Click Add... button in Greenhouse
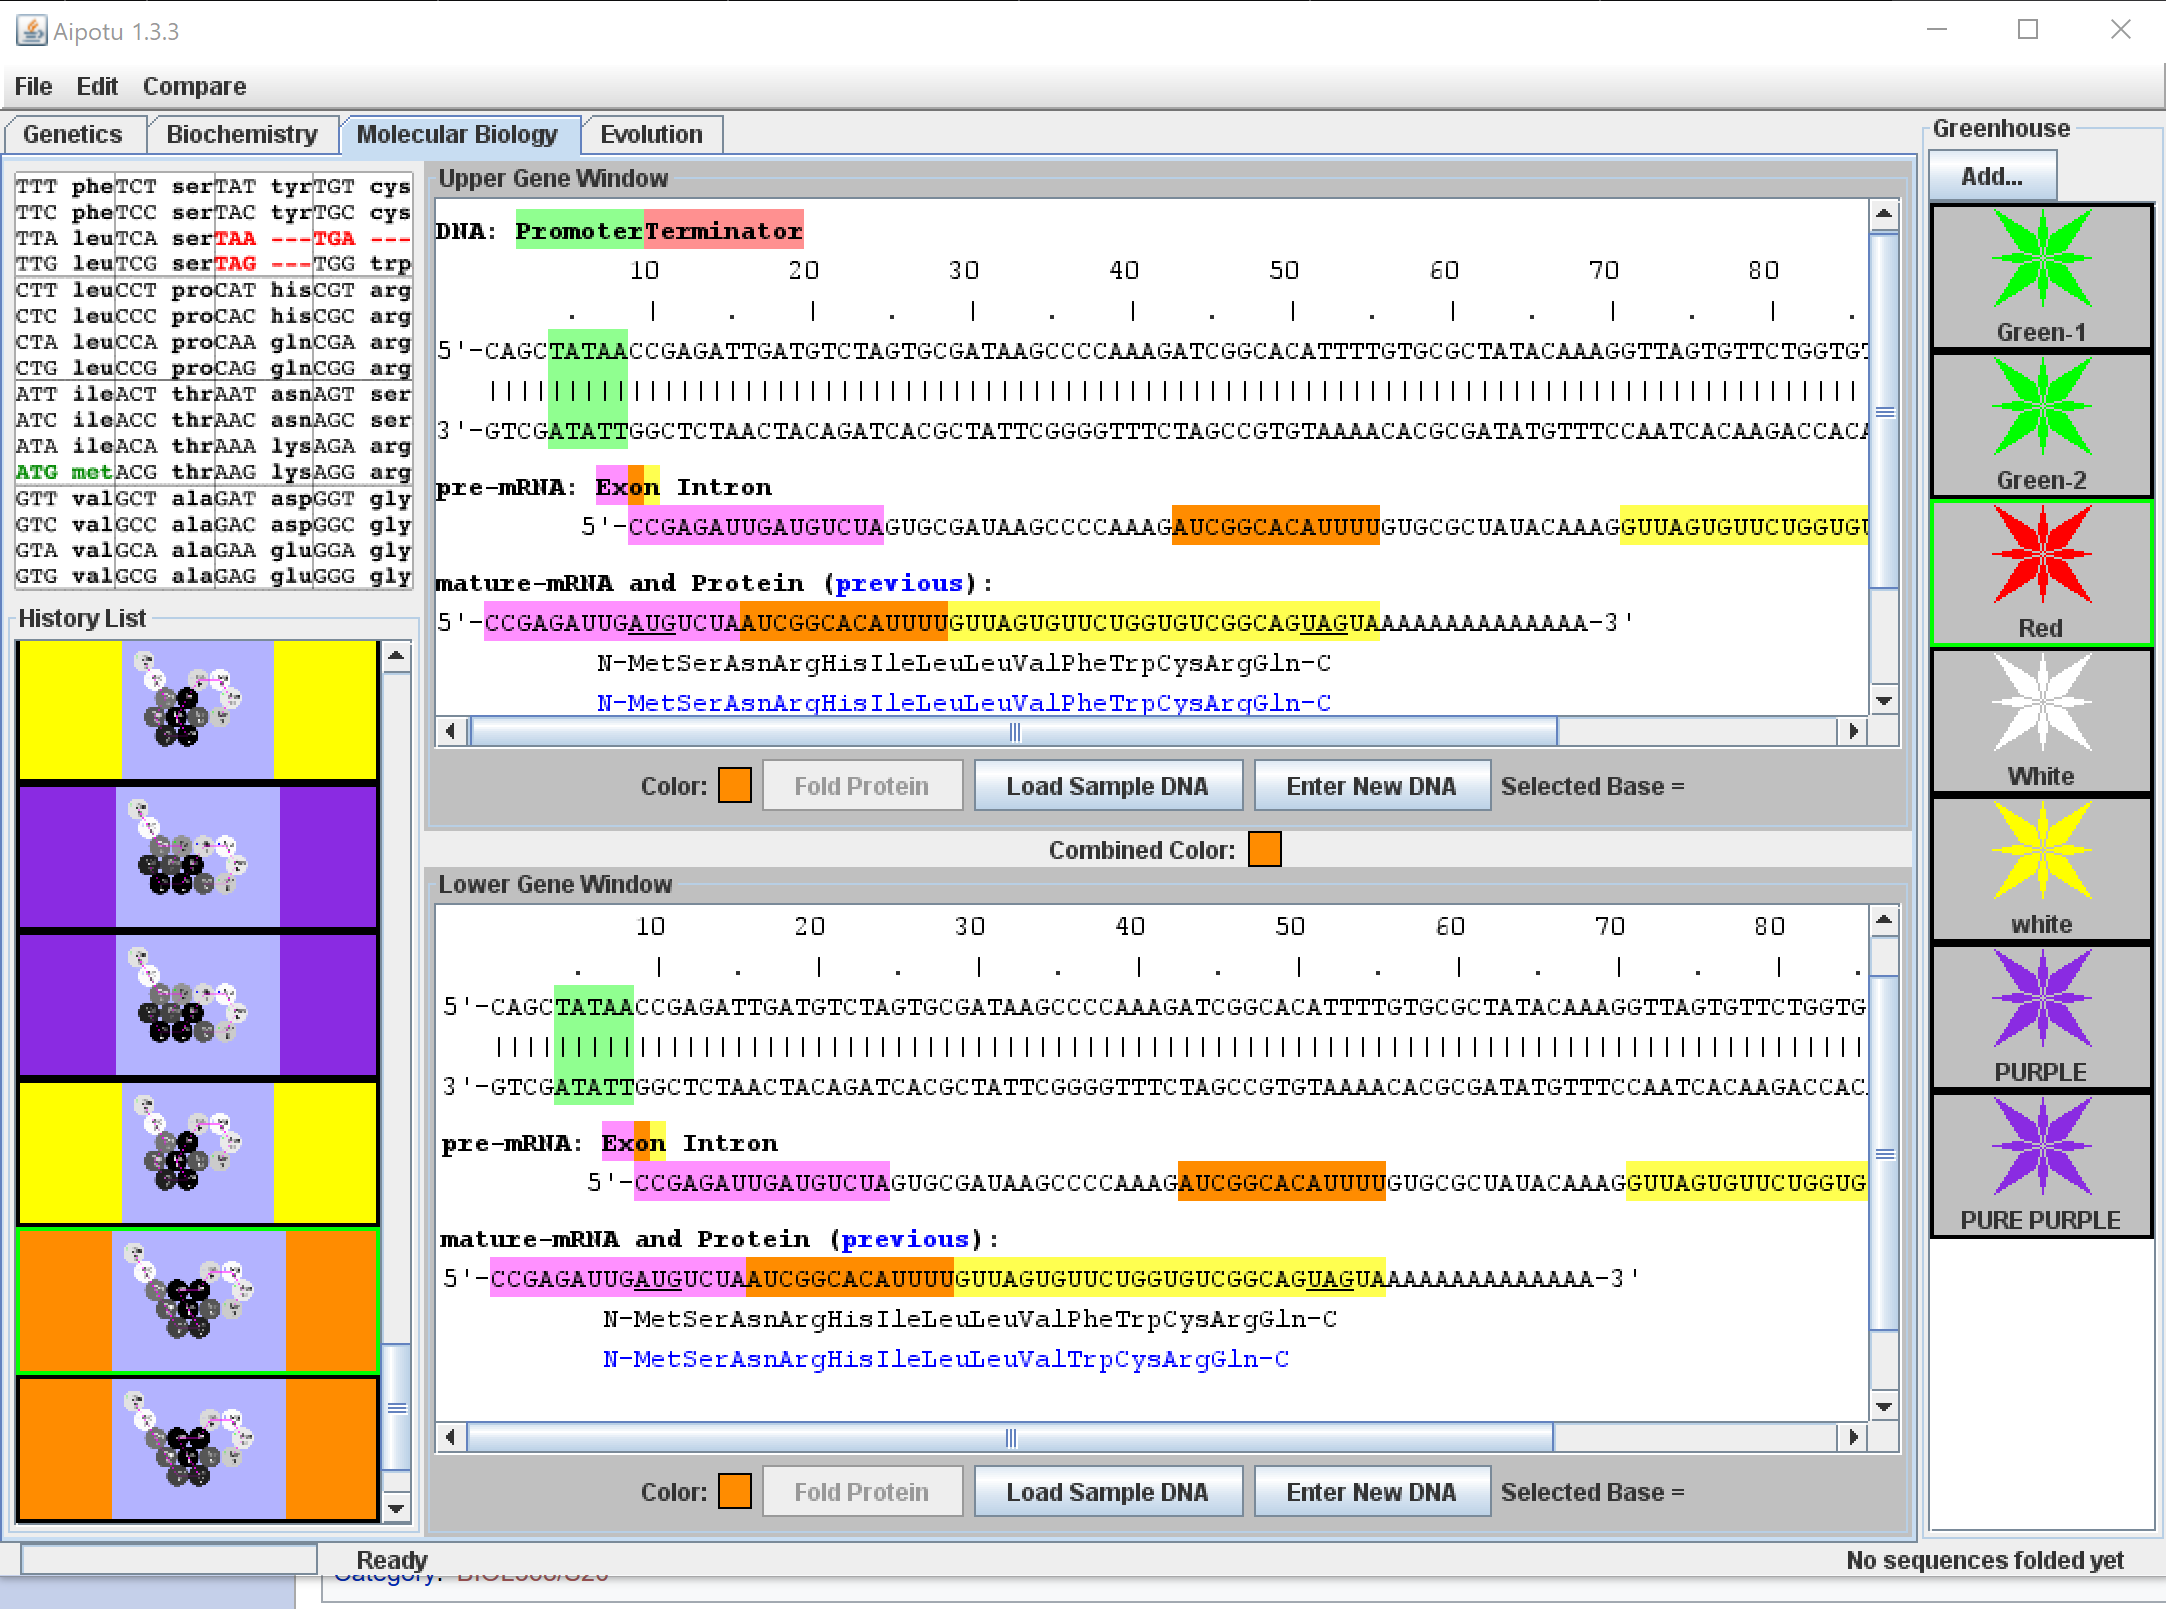Viewport: 2166px width, 1609px height. pos(1991,176)
